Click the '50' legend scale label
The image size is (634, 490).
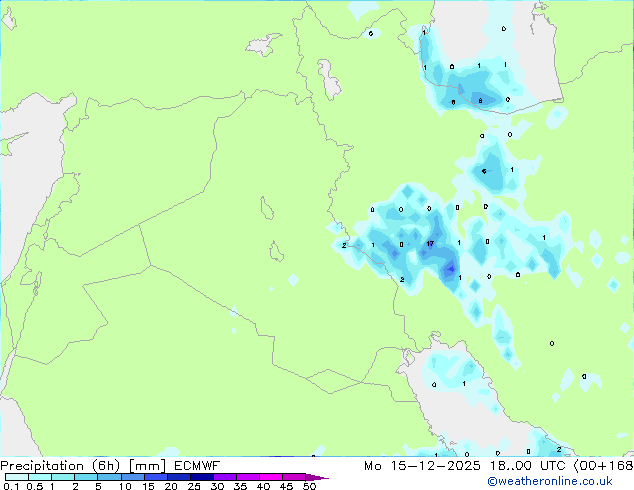tap(310, 486)
